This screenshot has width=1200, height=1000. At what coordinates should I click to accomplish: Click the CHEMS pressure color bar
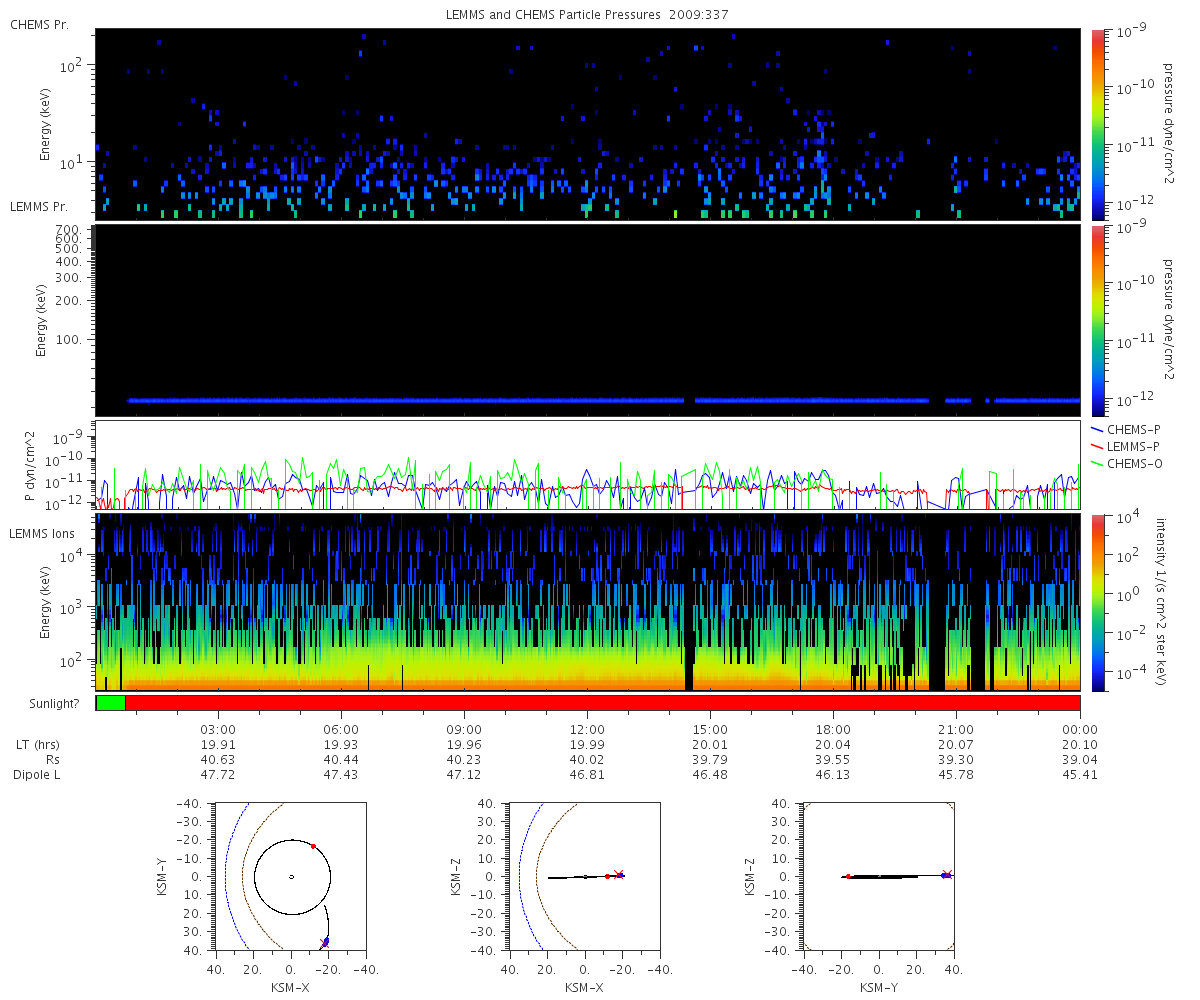[1097, 124]
